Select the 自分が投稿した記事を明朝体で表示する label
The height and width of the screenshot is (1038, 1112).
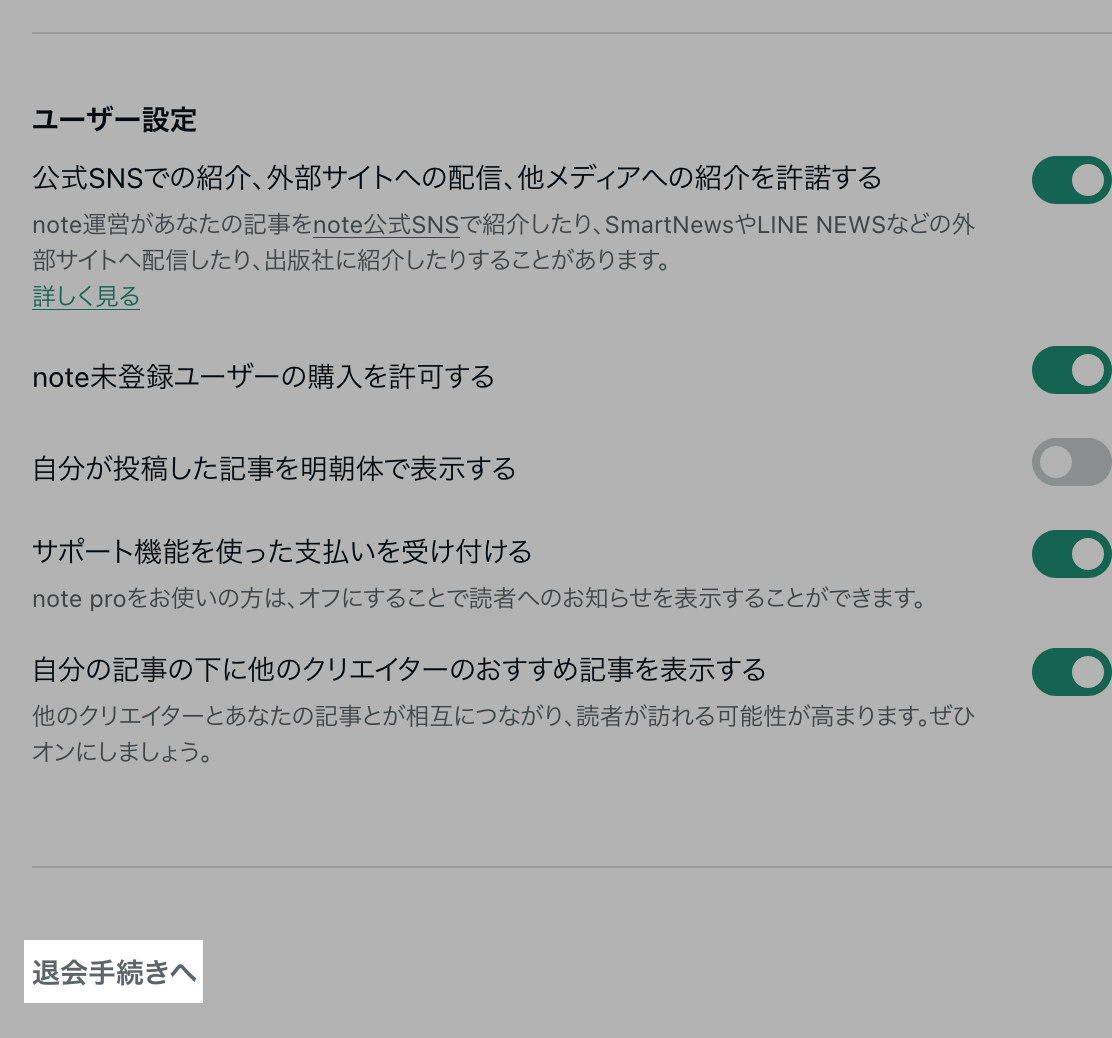274,468
